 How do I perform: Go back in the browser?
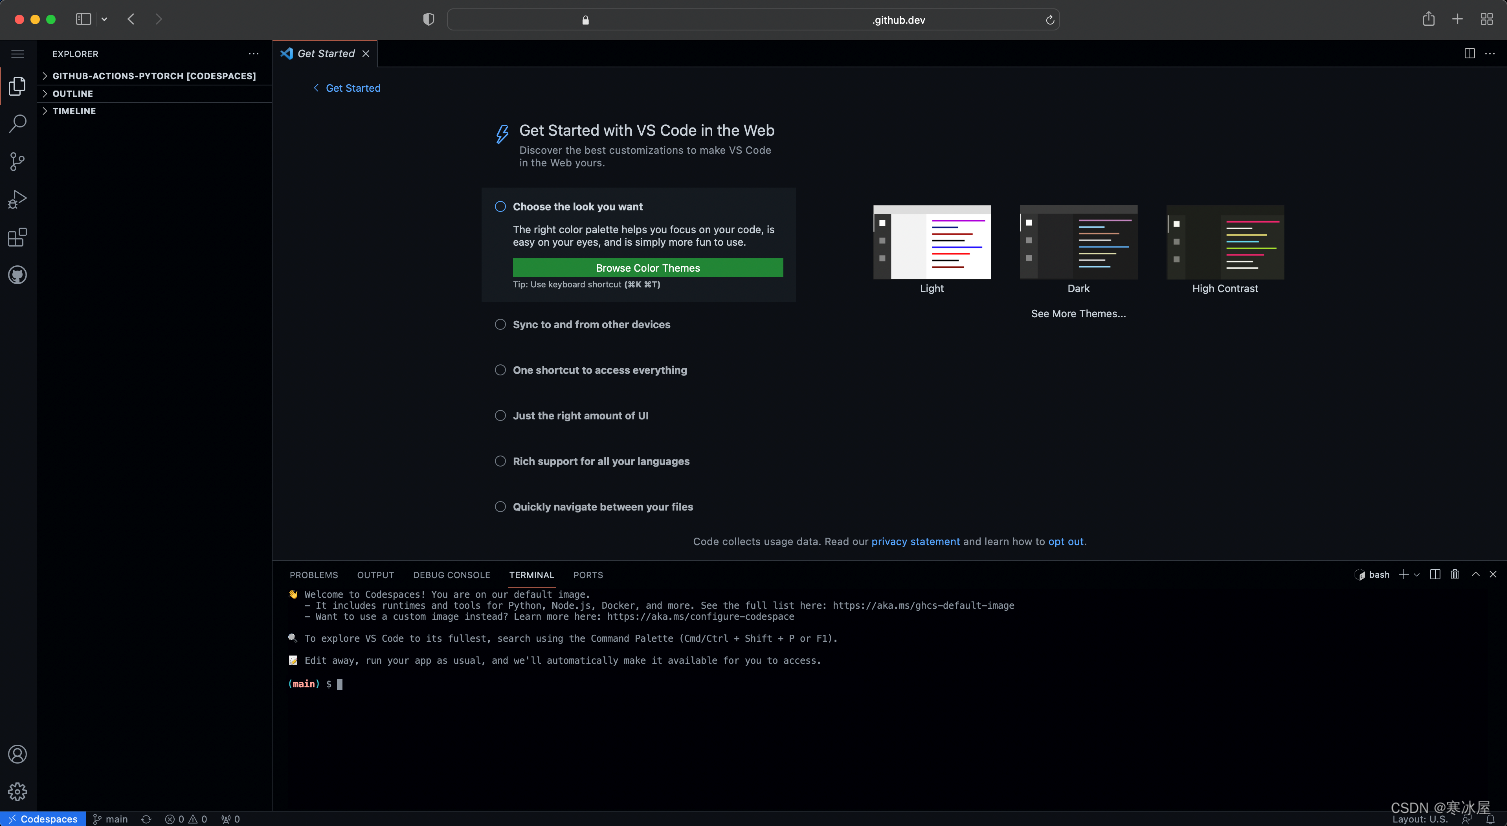[x=131, y=19]
